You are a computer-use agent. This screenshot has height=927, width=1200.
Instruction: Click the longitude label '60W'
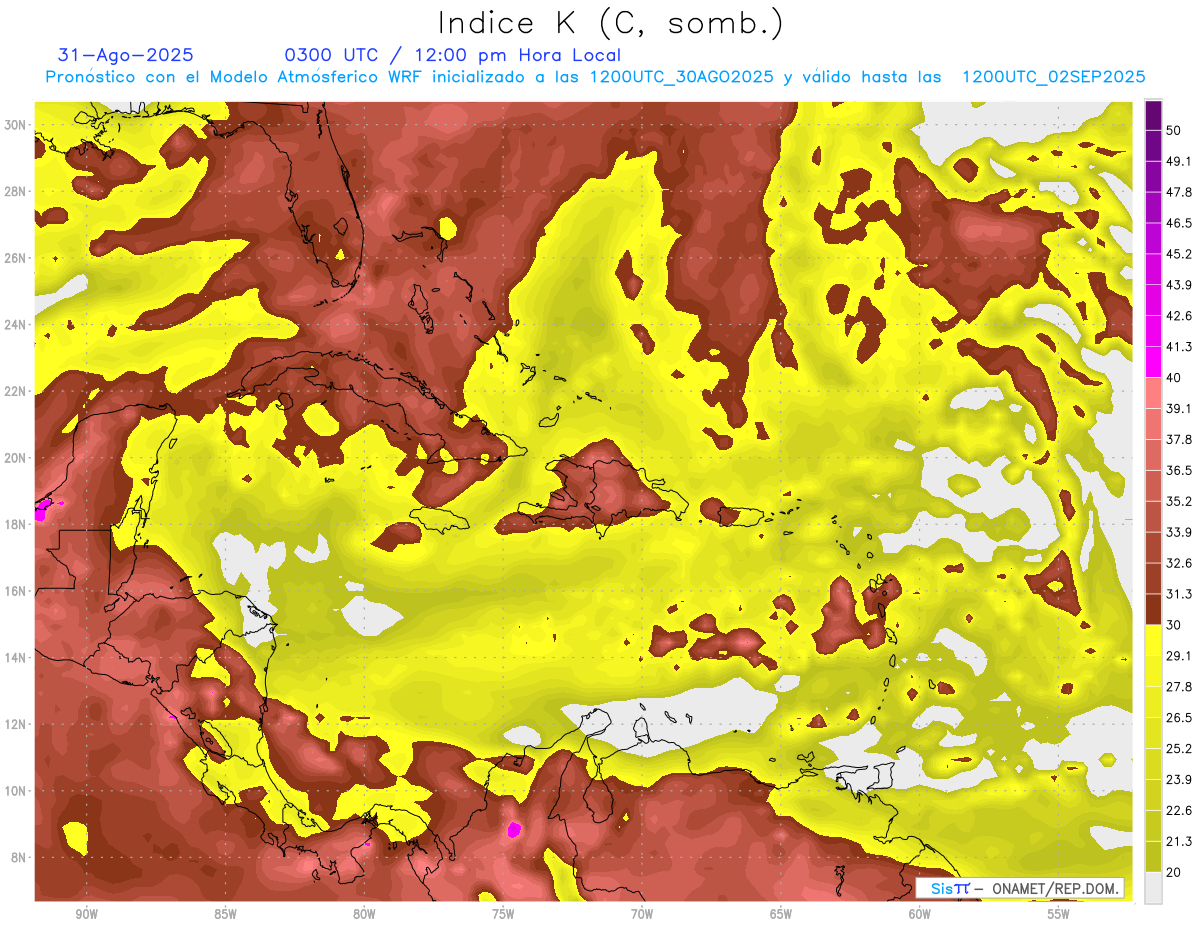click(x=920, y=914)
